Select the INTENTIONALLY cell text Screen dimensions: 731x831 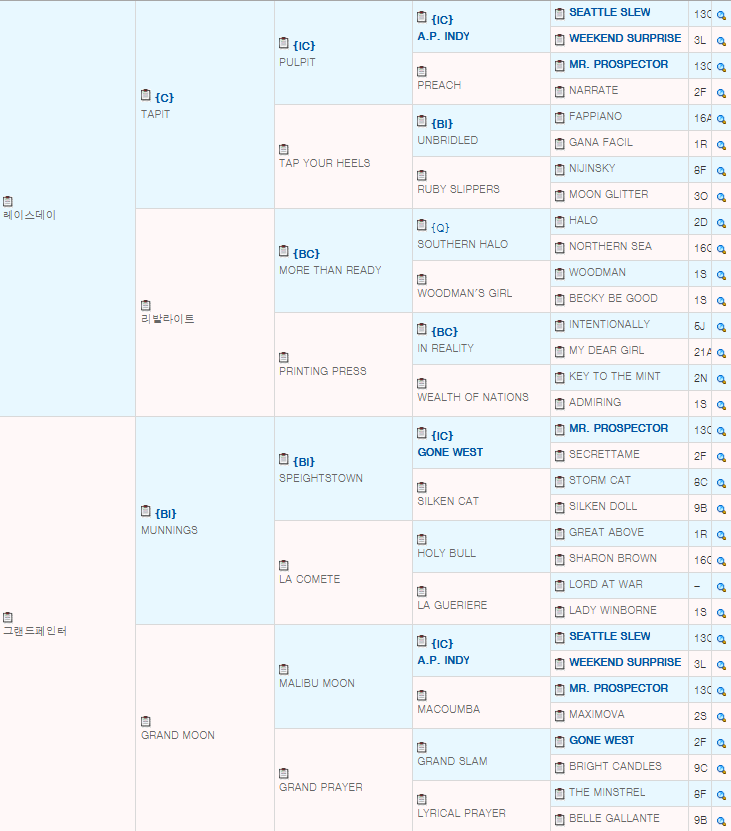[609, 324]
